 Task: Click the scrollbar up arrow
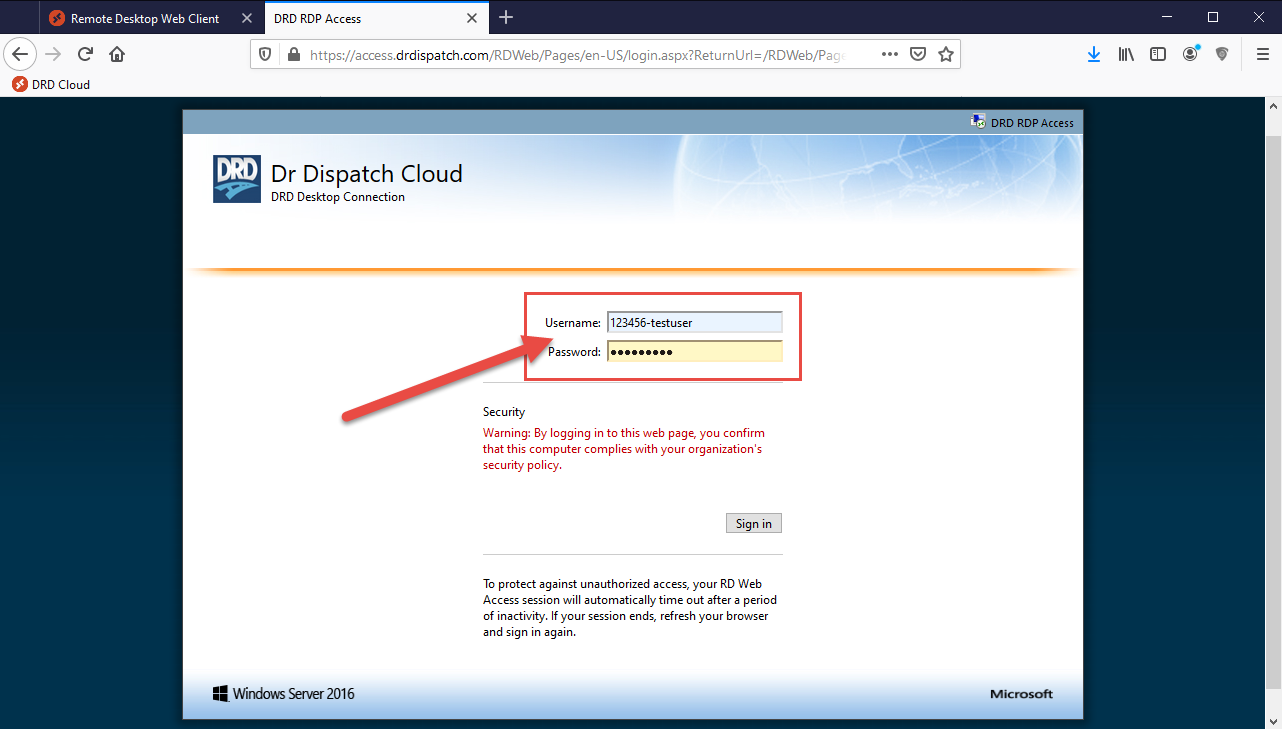[x=1273, y=105]
